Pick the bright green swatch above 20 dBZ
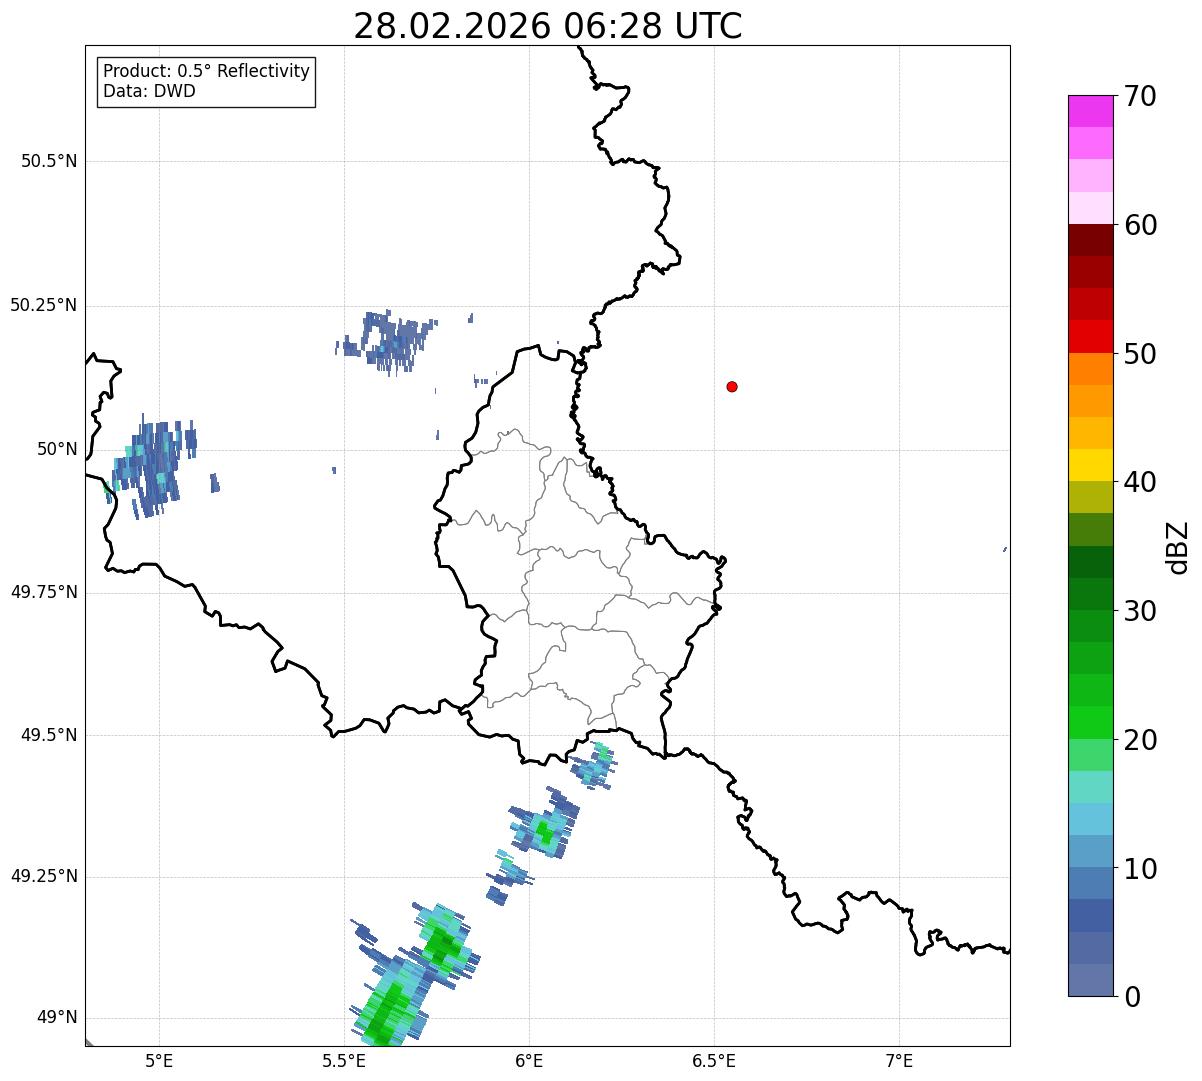 pyautogui.click(x=1090, y=723)
